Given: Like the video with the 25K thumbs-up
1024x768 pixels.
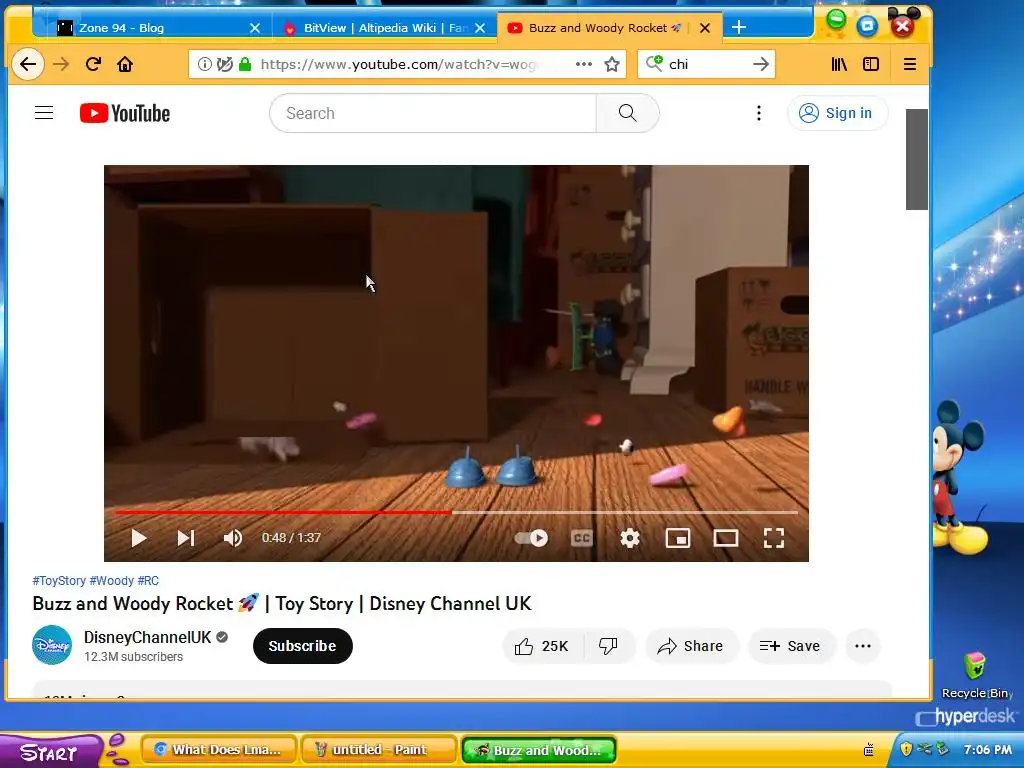Looking at the screenshot, I should pyautogui.click(x=542, y=646).
